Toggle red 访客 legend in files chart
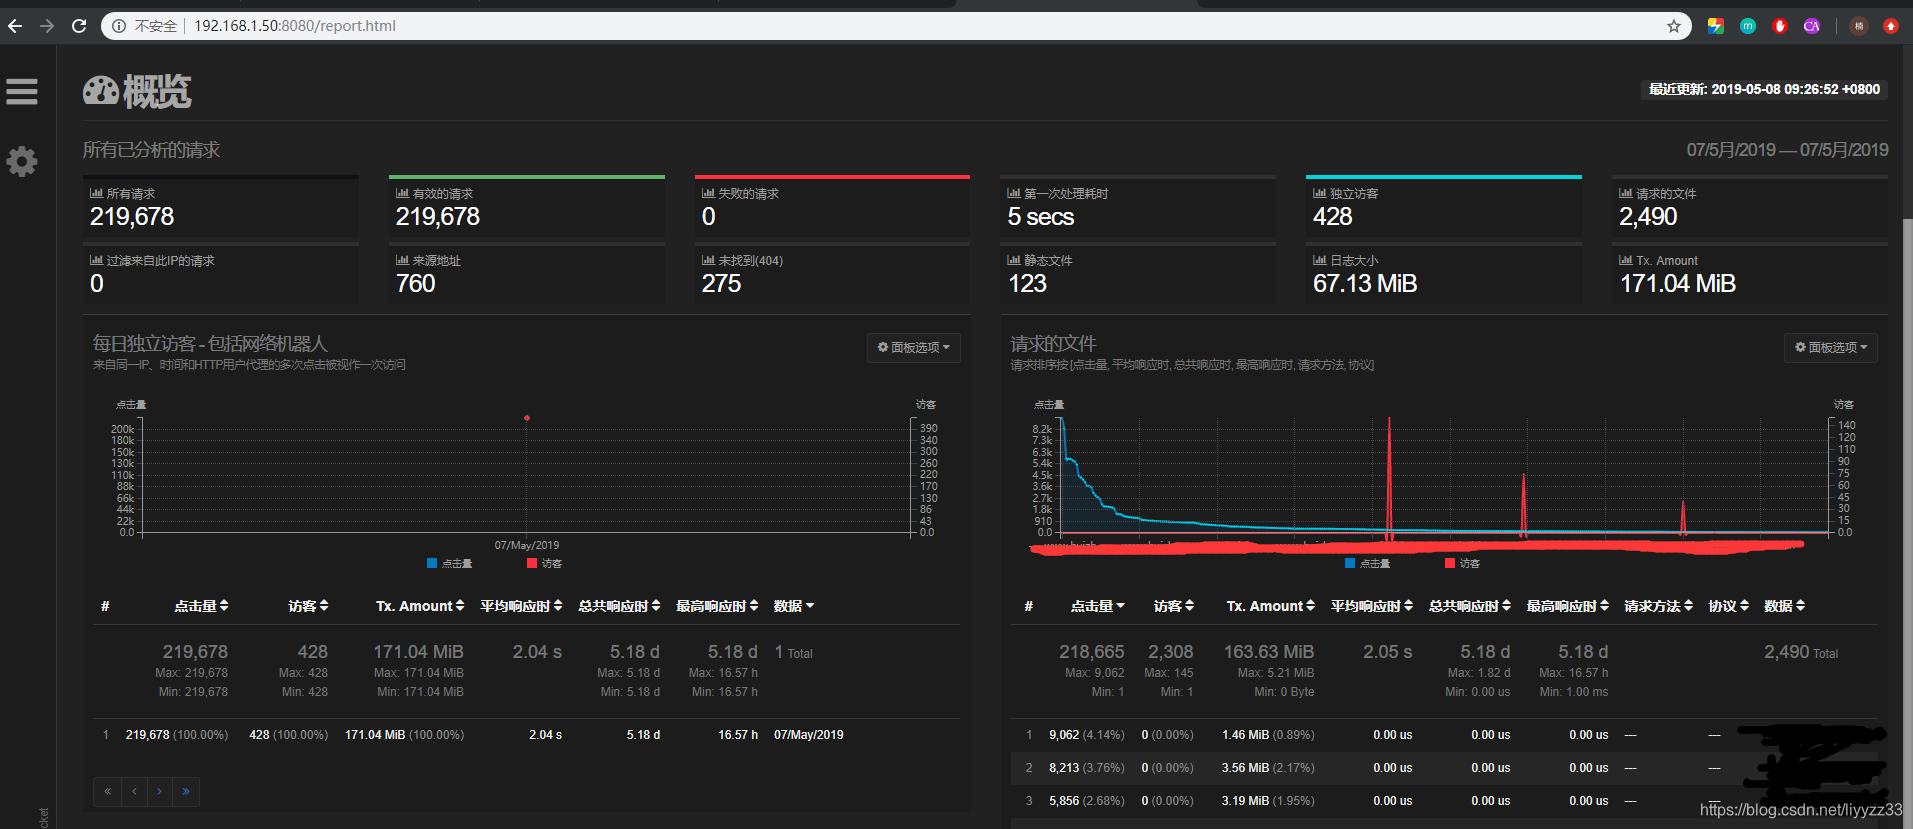The image size is (1913, 829). pyautogui.click(x=1463, y=564)
